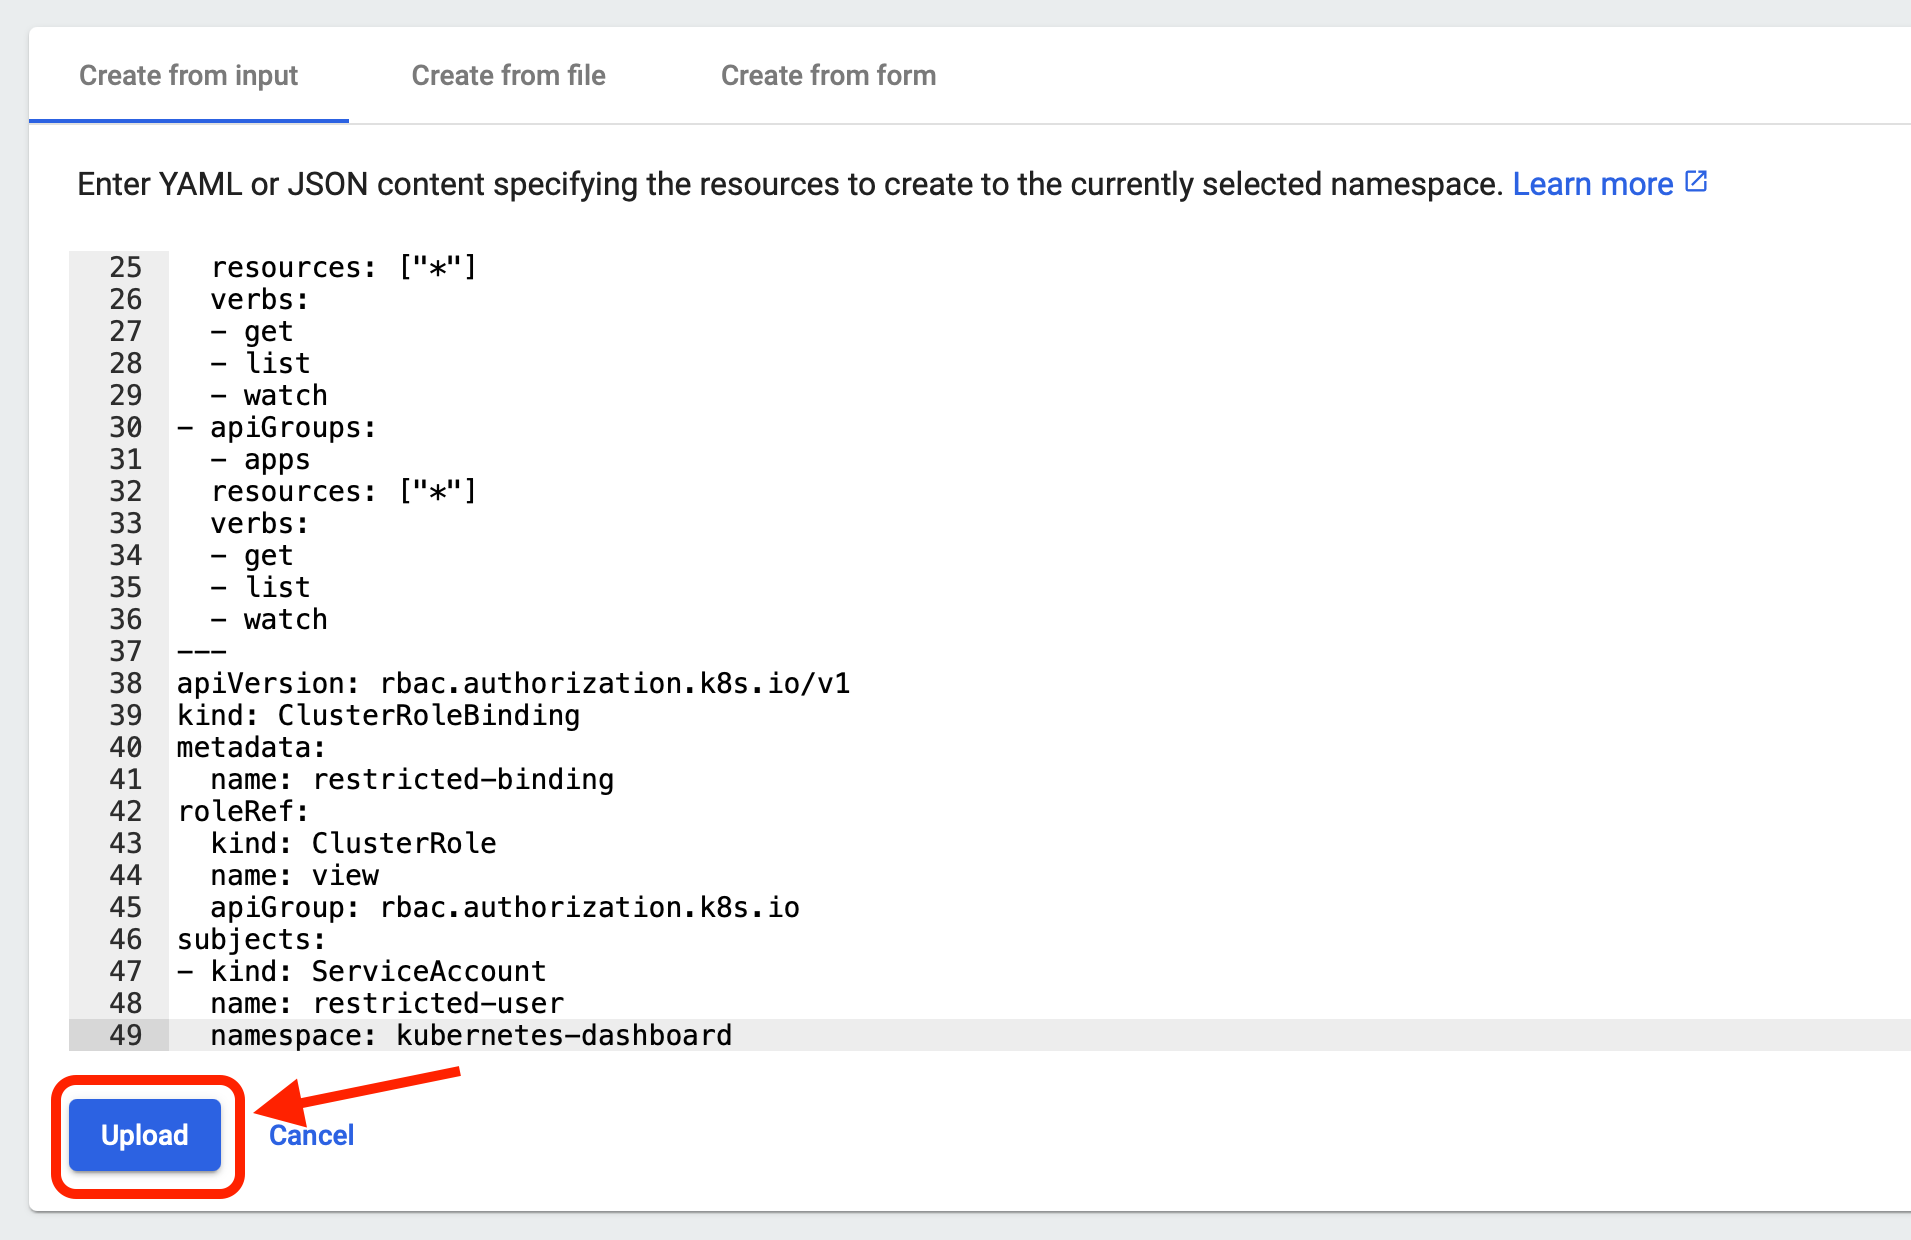
Task: Open the Learn more link
Action: pyautogui.click(x=1592, y=184)
